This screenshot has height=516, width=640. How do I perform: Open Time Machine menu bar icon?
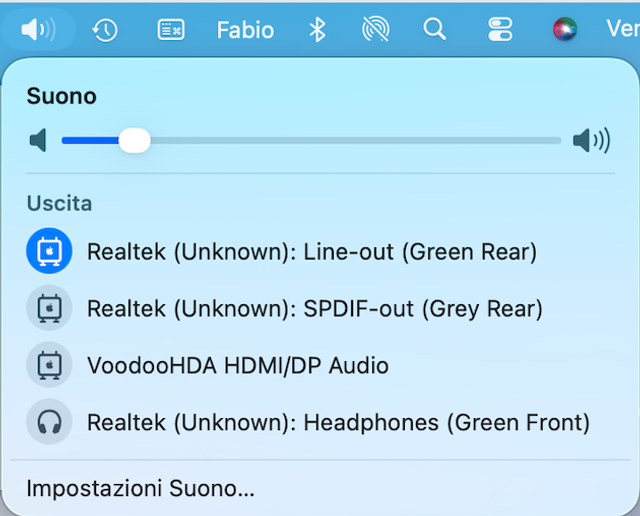(105, 30)
